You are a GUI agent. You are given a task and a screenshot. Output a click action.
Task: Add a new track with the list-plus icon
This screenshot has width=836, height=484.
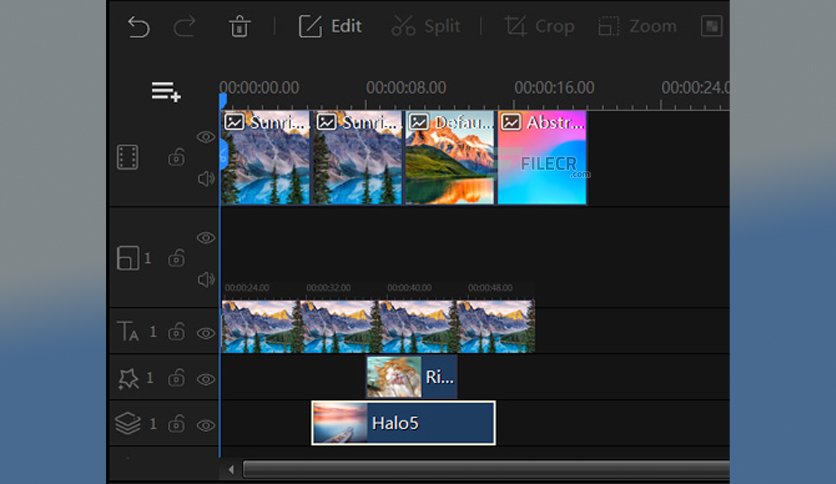(166, 92)
